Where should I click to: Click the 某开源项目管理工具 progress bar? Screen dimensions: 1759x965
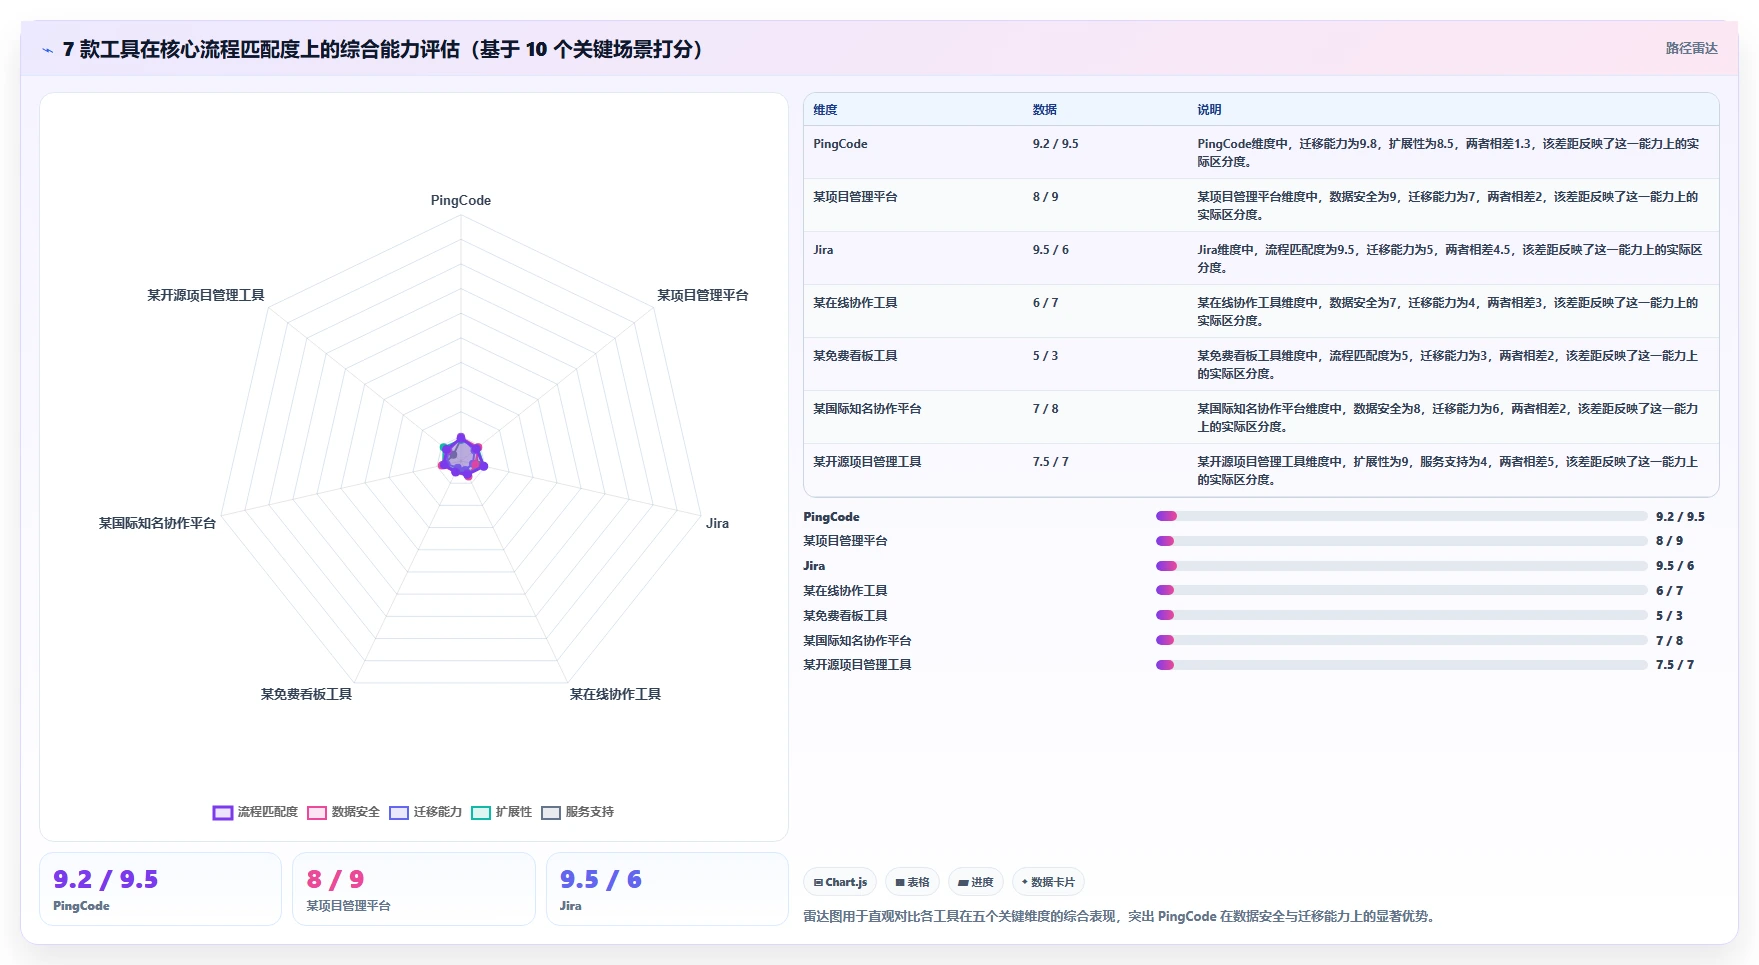[x=1401, y=665]
